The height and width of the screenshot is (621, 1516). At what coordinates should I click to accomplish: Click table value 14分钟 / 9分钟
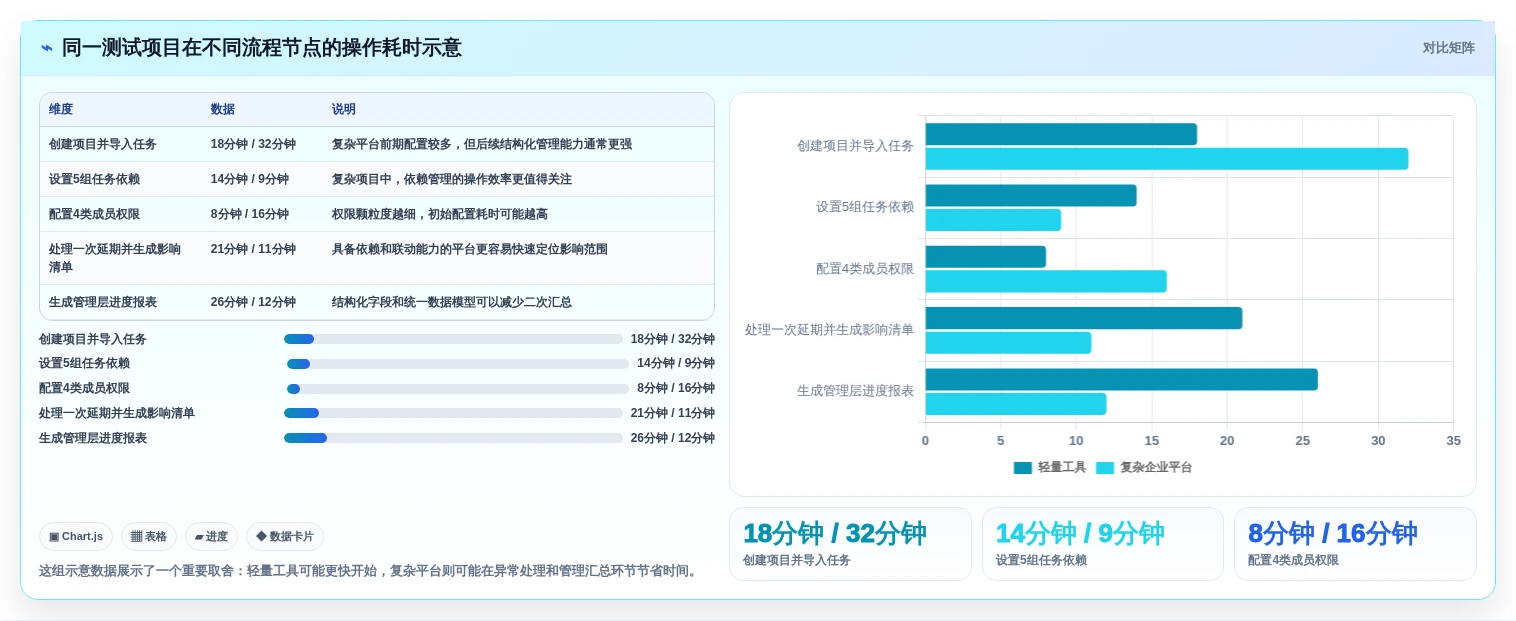tap(250, 179)
